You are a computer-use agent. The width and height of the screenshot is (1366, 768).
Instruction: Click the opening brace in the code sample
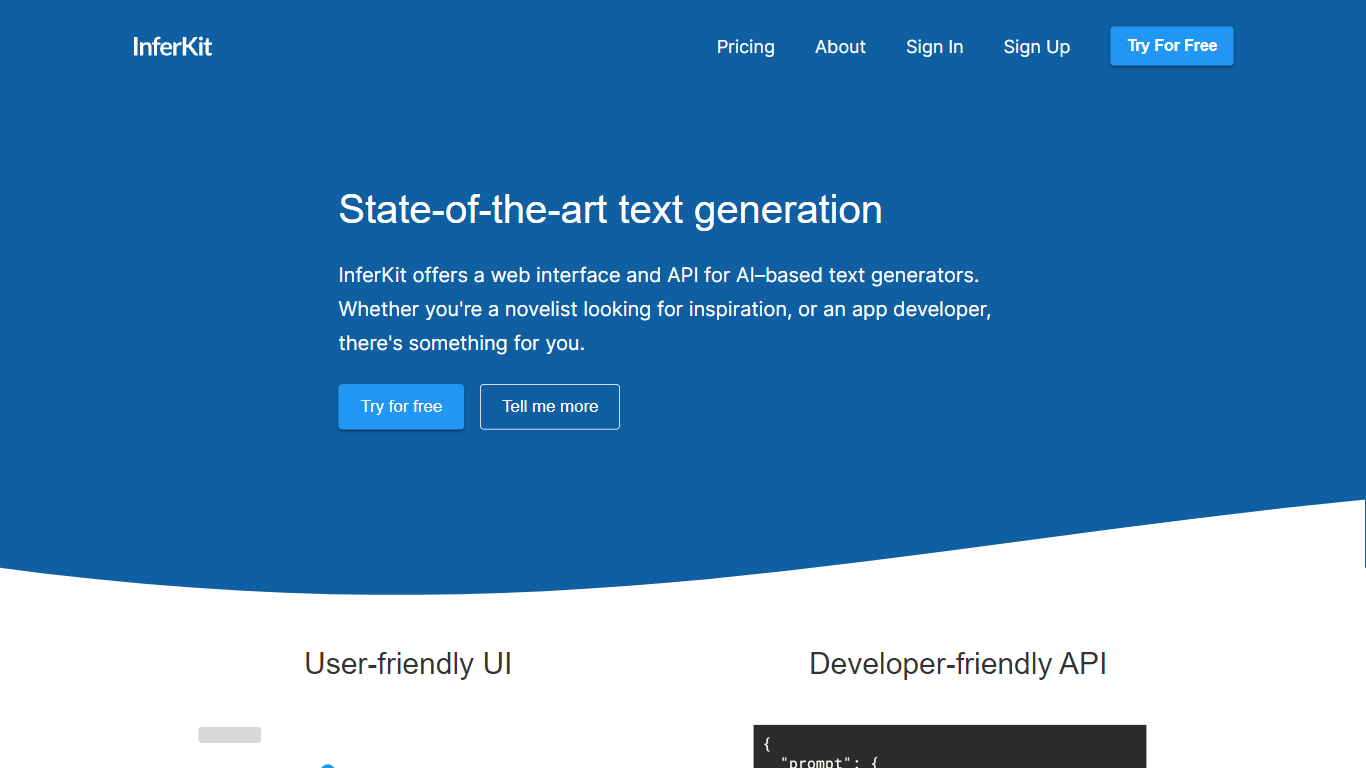click(767, 744)
